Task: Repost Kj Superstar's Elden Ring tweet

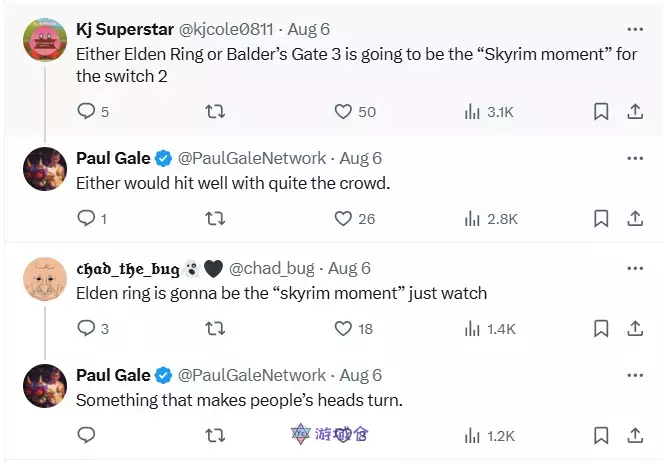Action: (x=214, y=111)
